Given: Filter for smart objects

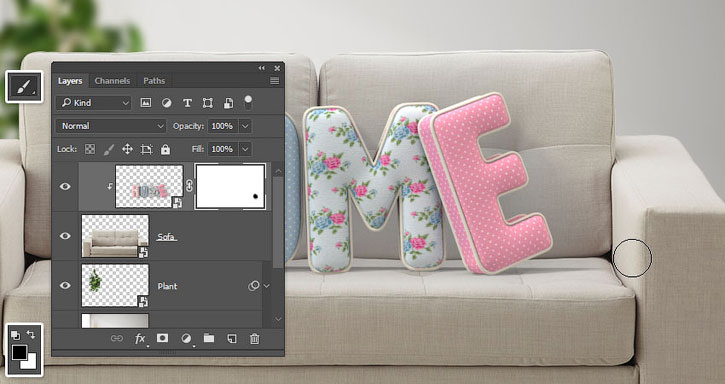Looking at the screenshot, I should click(228, 103).
